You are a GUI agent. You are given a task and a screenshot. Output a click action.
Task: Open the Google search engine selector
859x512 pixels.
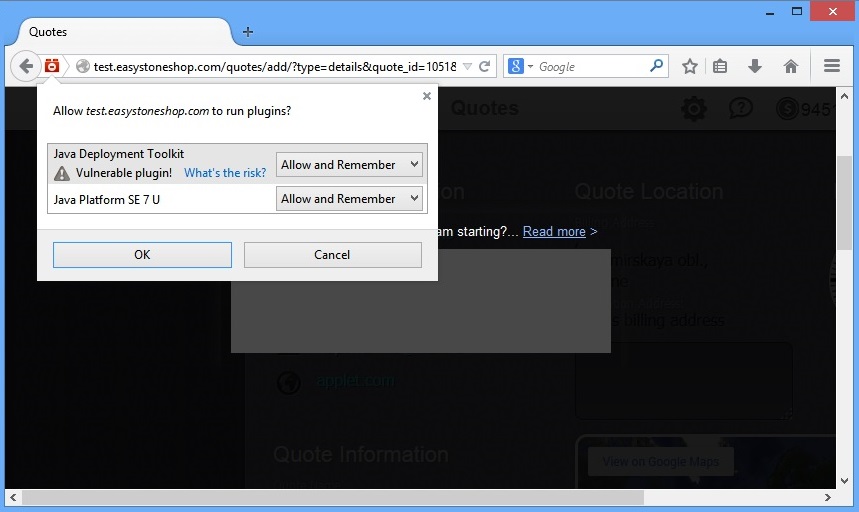pos(520,67)
